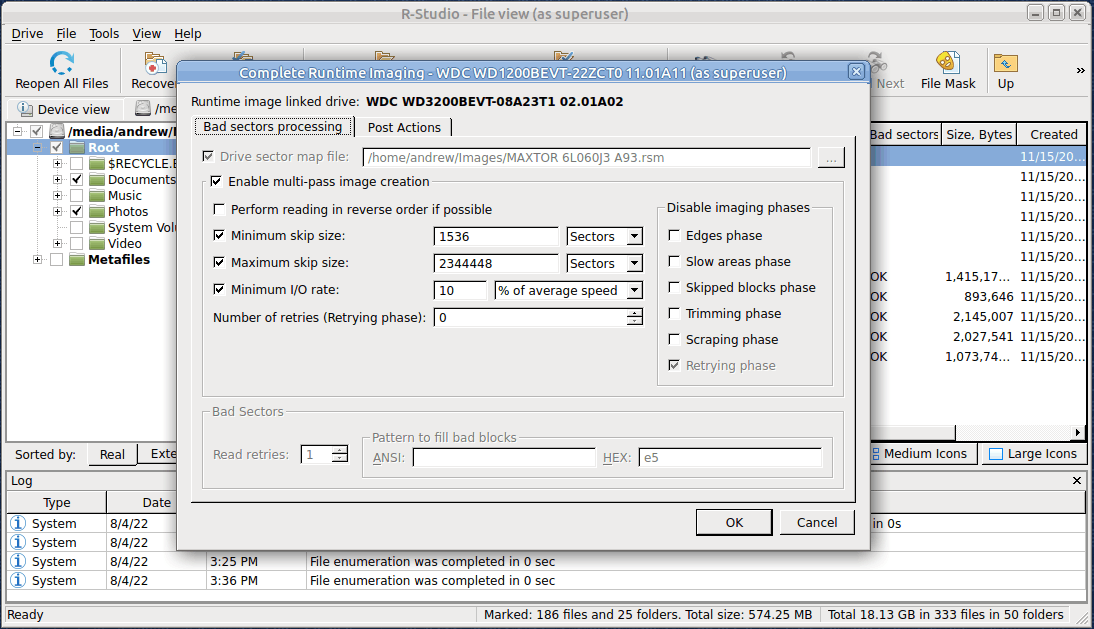Open Minimum I/O rate unit dropdown
This screenshot has width=1094, height=629.
click(x=634, y=290)
